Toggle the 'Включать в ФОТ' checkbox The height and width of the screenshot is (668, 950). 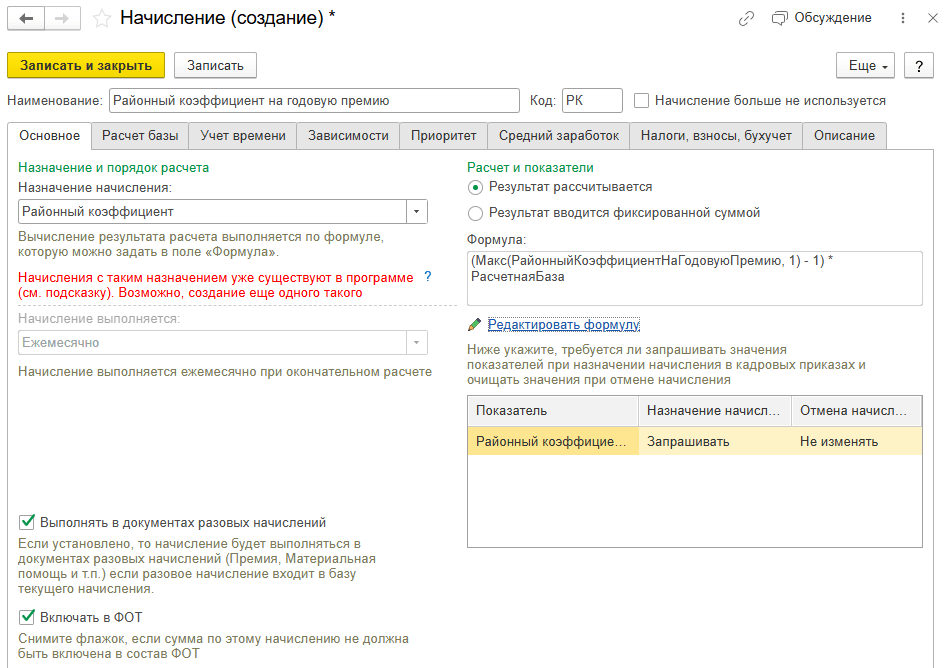(27, 617)
